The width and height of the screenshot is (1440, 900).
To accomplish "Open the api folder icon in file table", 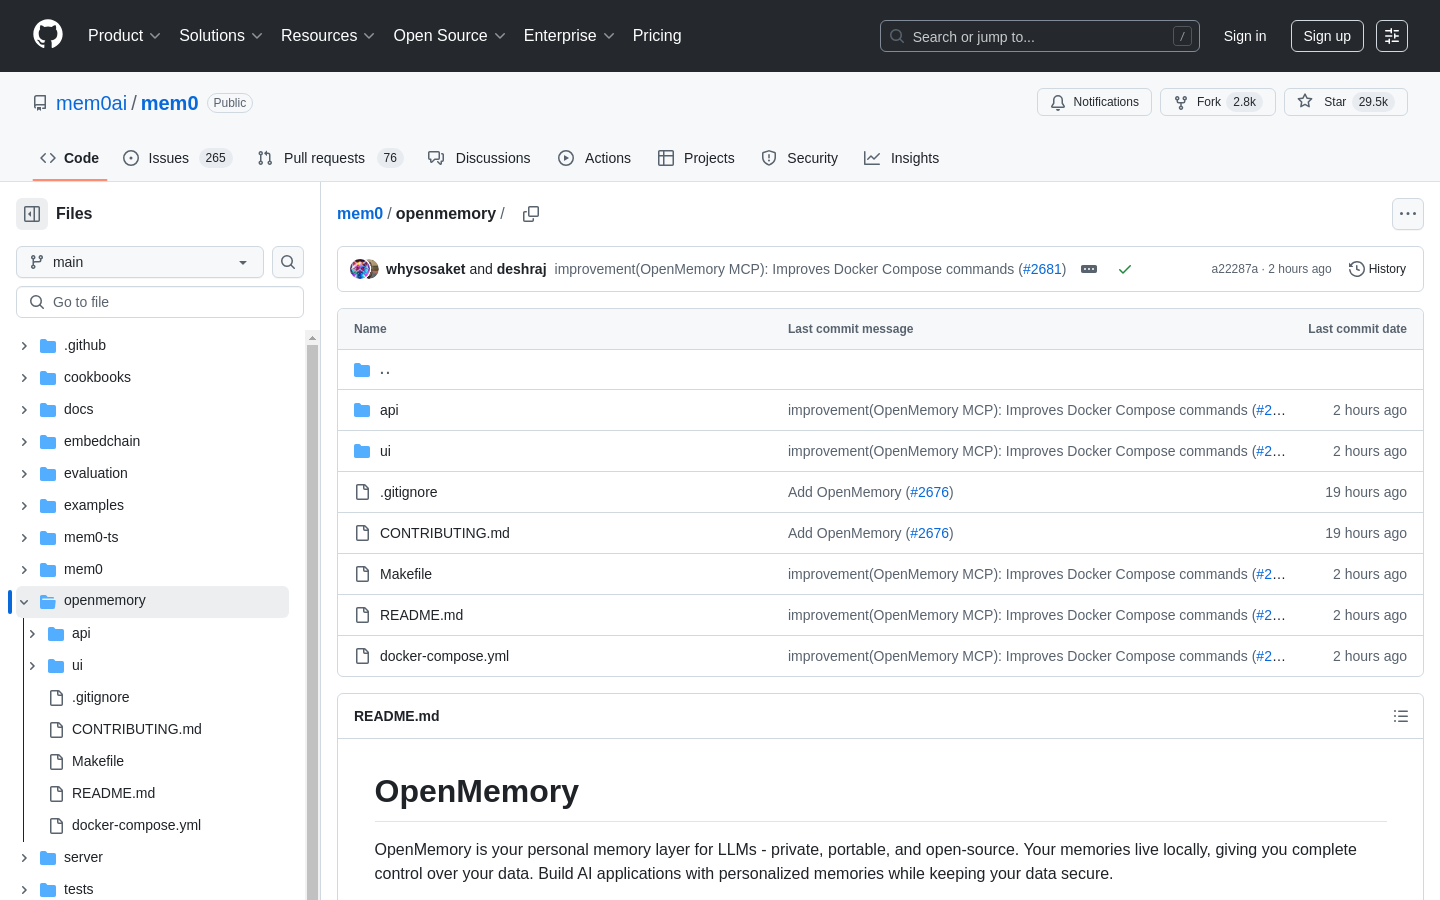I will pyautogui.click(x=362, y=410).
